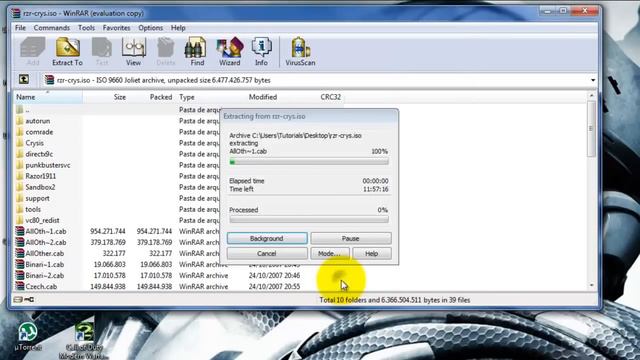Open the File menu
This screenshot has height=360, width=640.
point(20,28)
